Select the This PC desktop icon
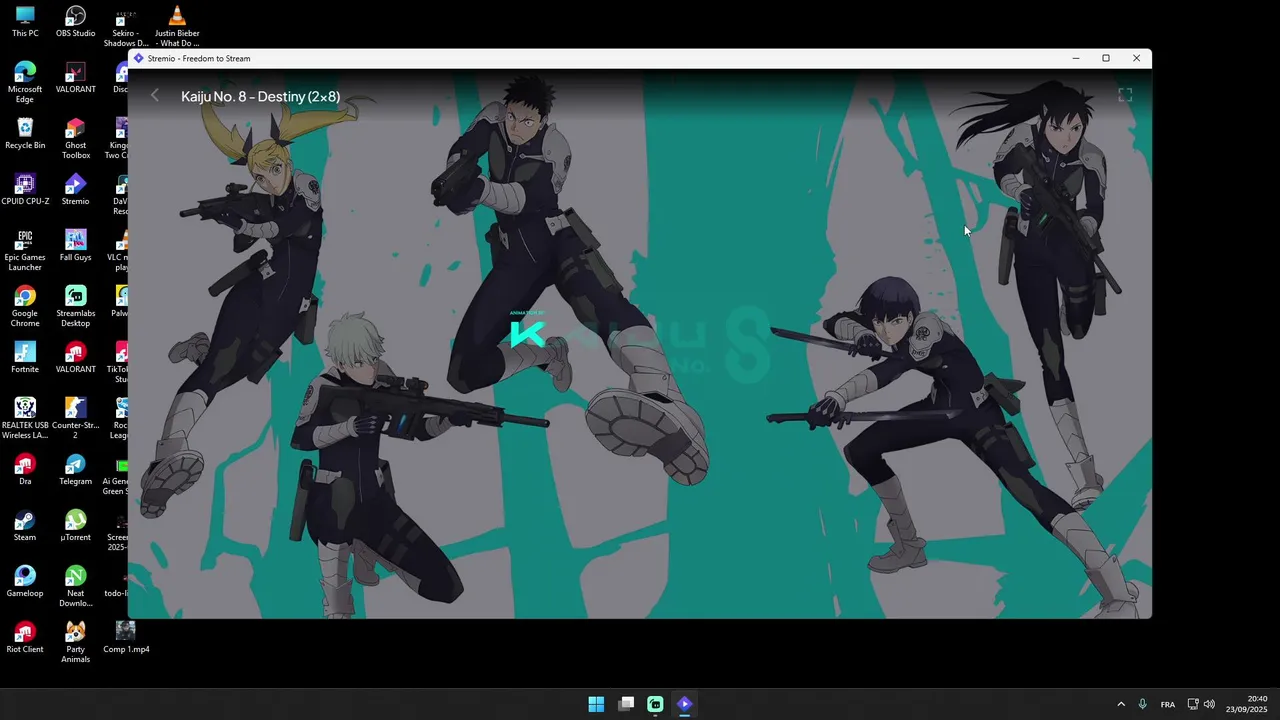 25,22
